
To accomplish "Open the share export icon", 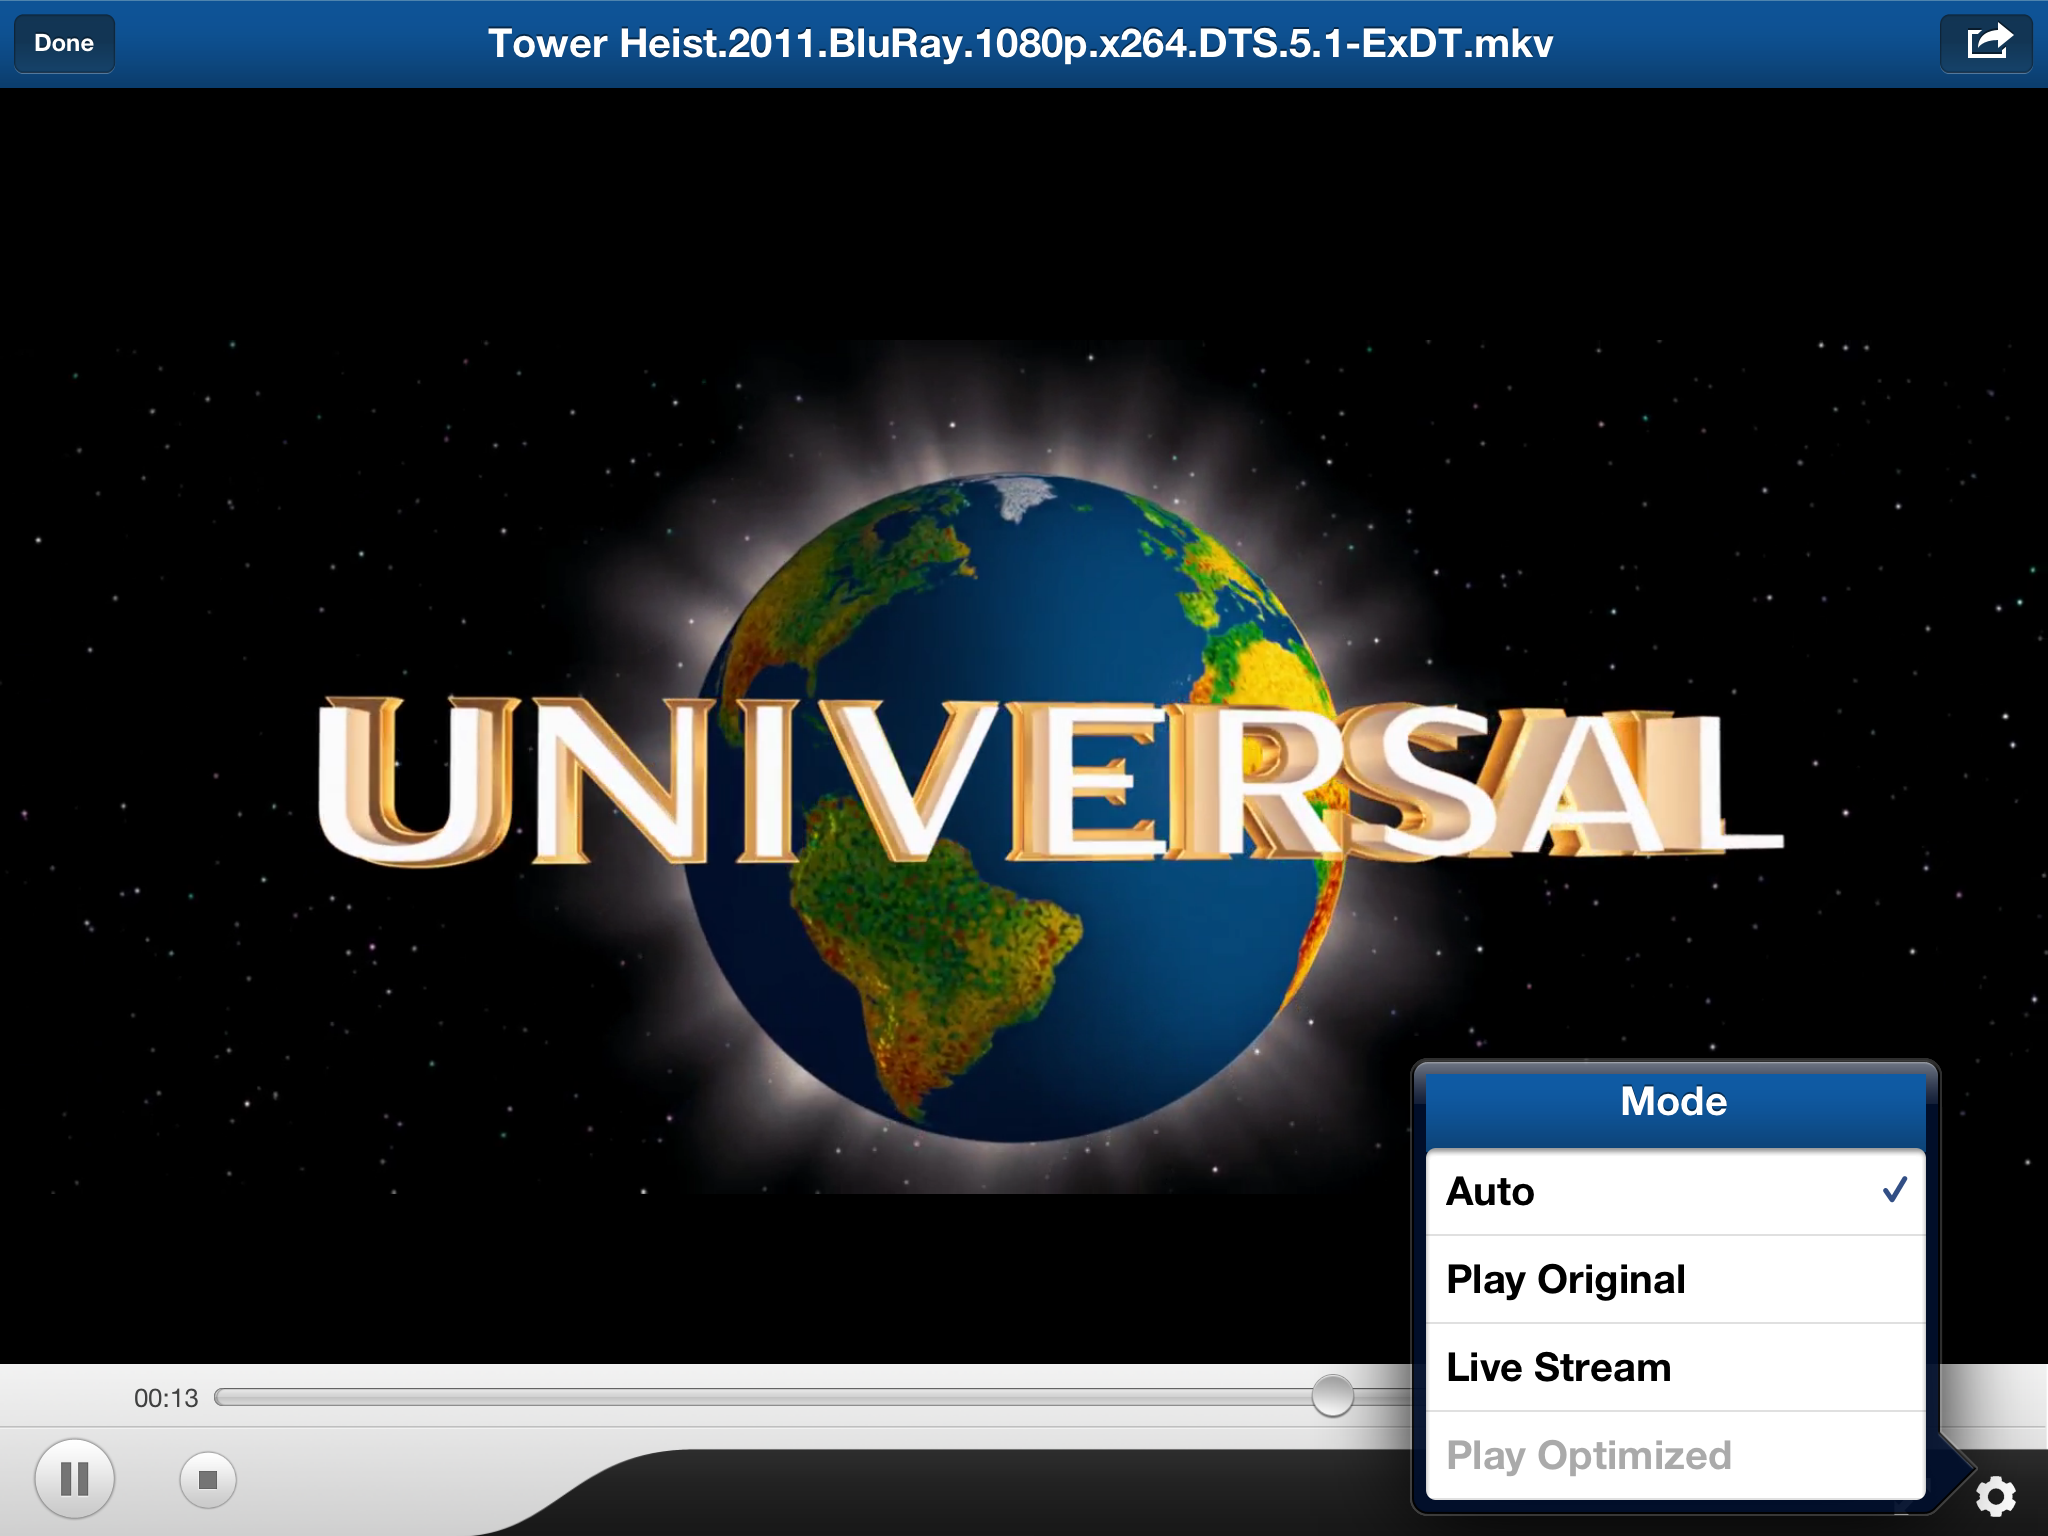I will click(x=1986, y=44).
